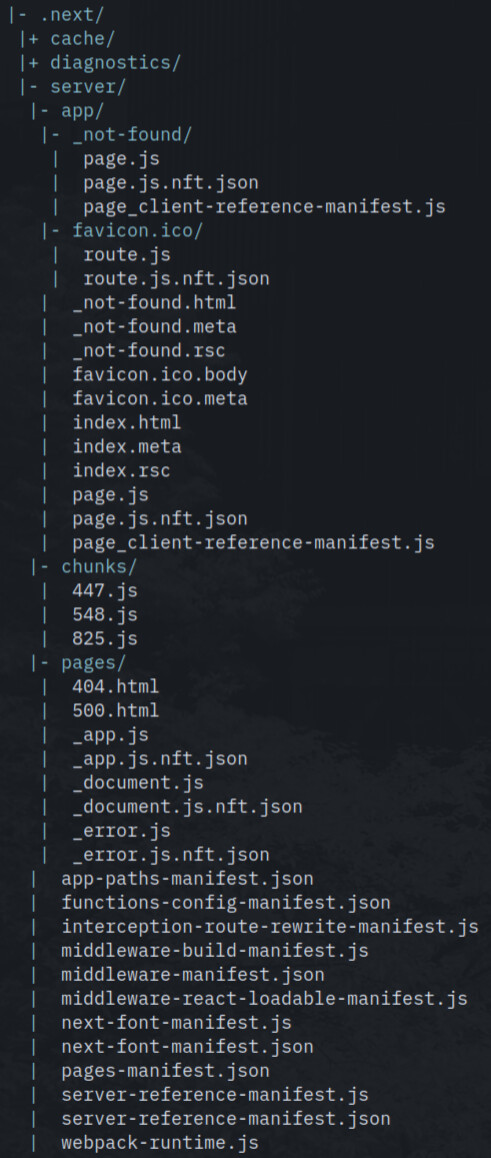Collapse the favicon.ico/ folder

(122, 230)
